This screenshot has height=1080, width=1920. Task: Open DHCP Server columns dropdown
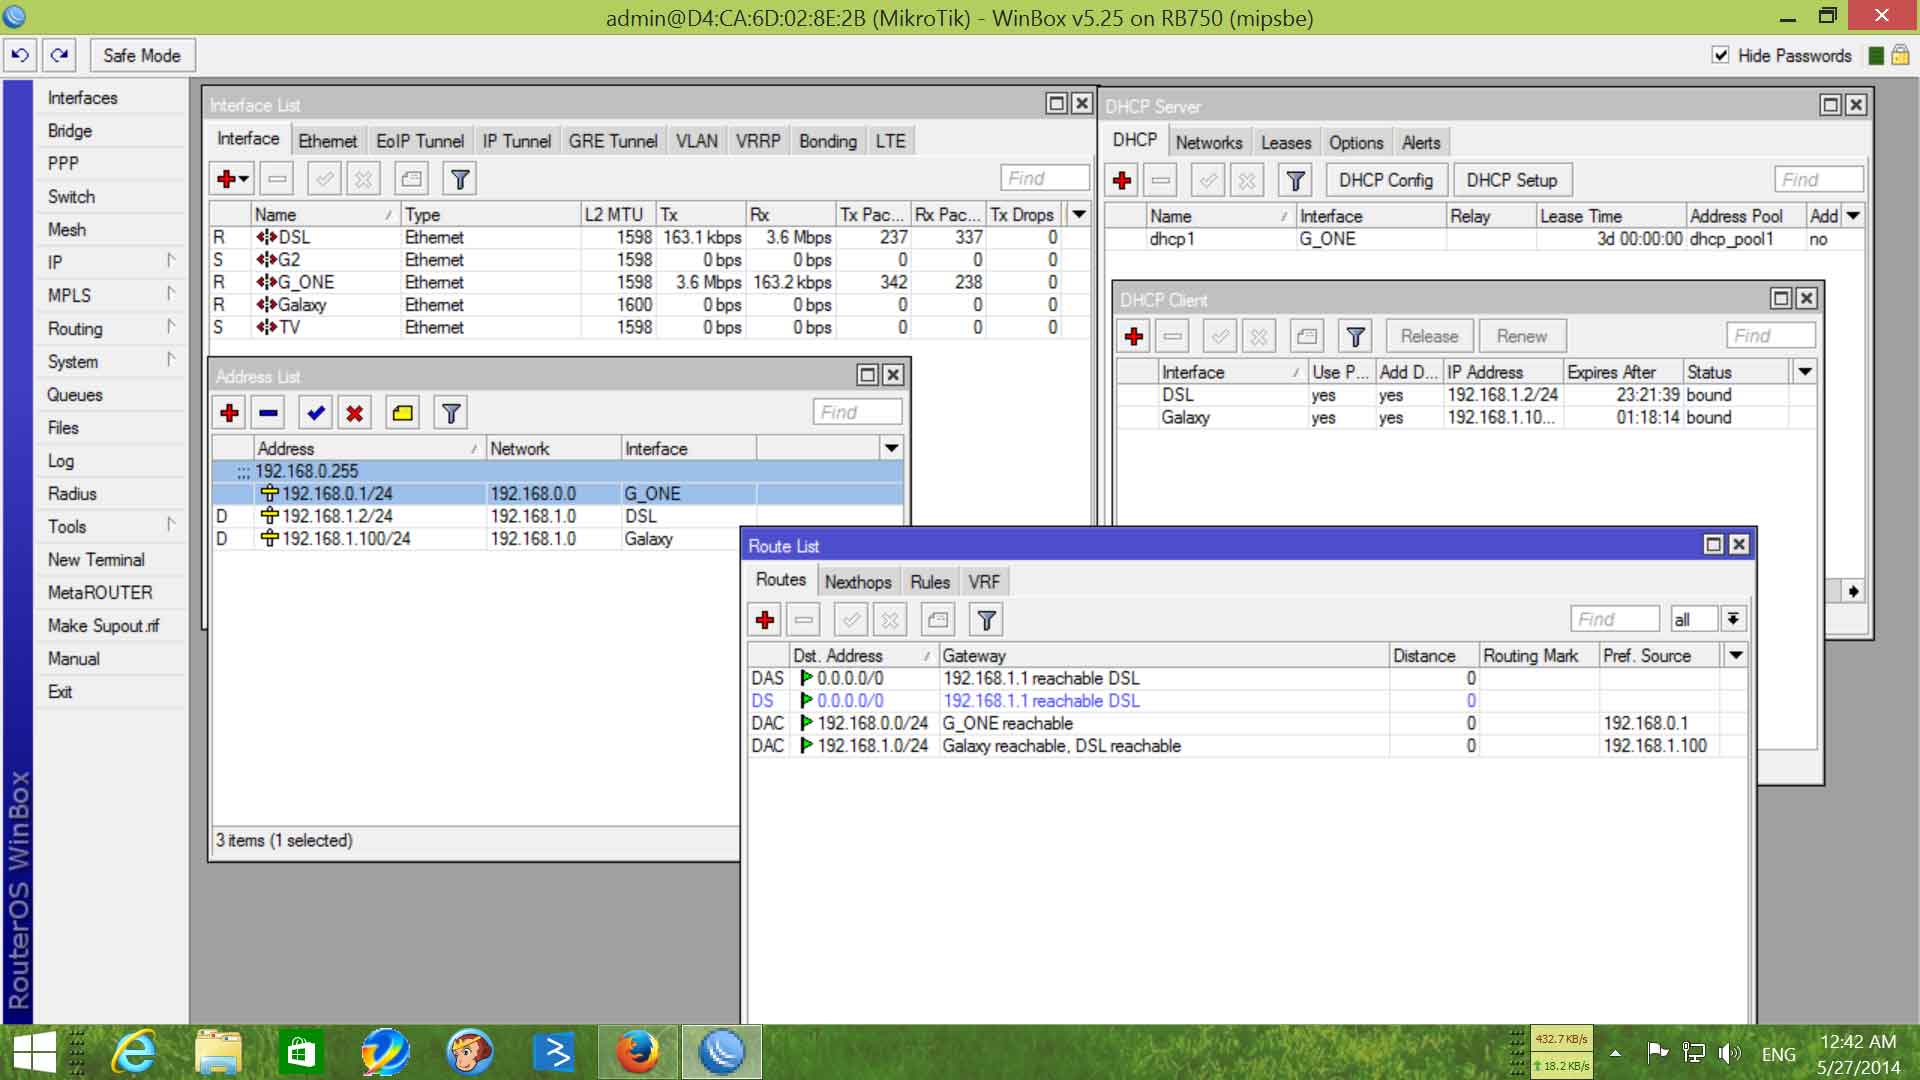(x=1853, y=216)
